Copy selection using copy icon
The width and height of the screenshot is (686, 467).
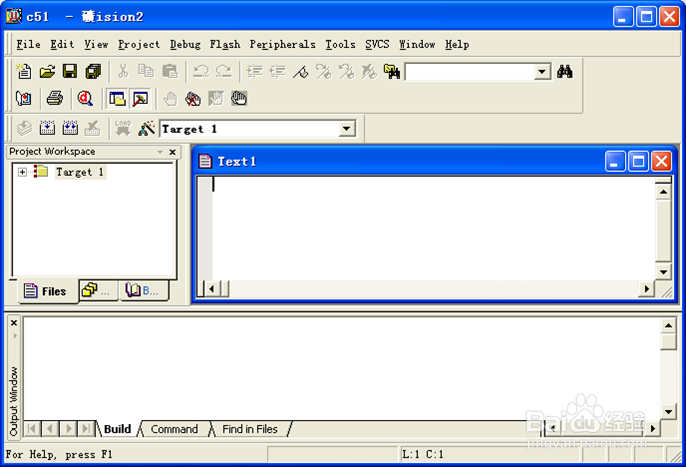[146, 71]
